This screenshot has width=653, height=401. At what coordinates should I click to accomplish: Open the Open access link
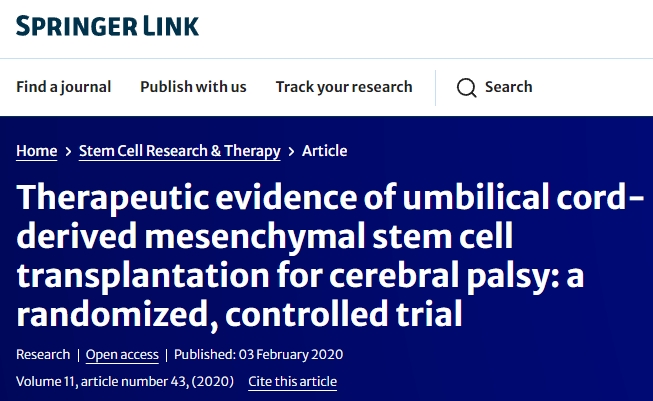pos(121,355)
